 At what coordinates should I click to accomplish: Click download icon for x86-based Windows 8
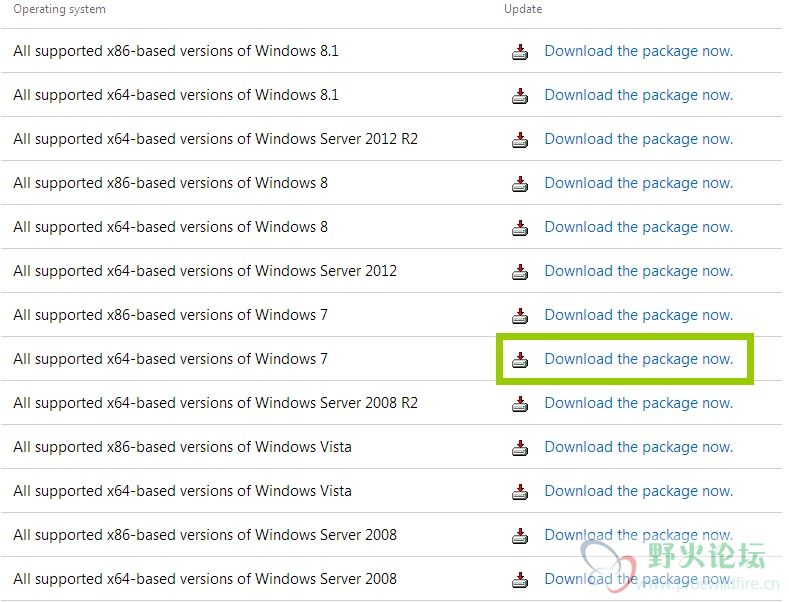tap(520, 183)
